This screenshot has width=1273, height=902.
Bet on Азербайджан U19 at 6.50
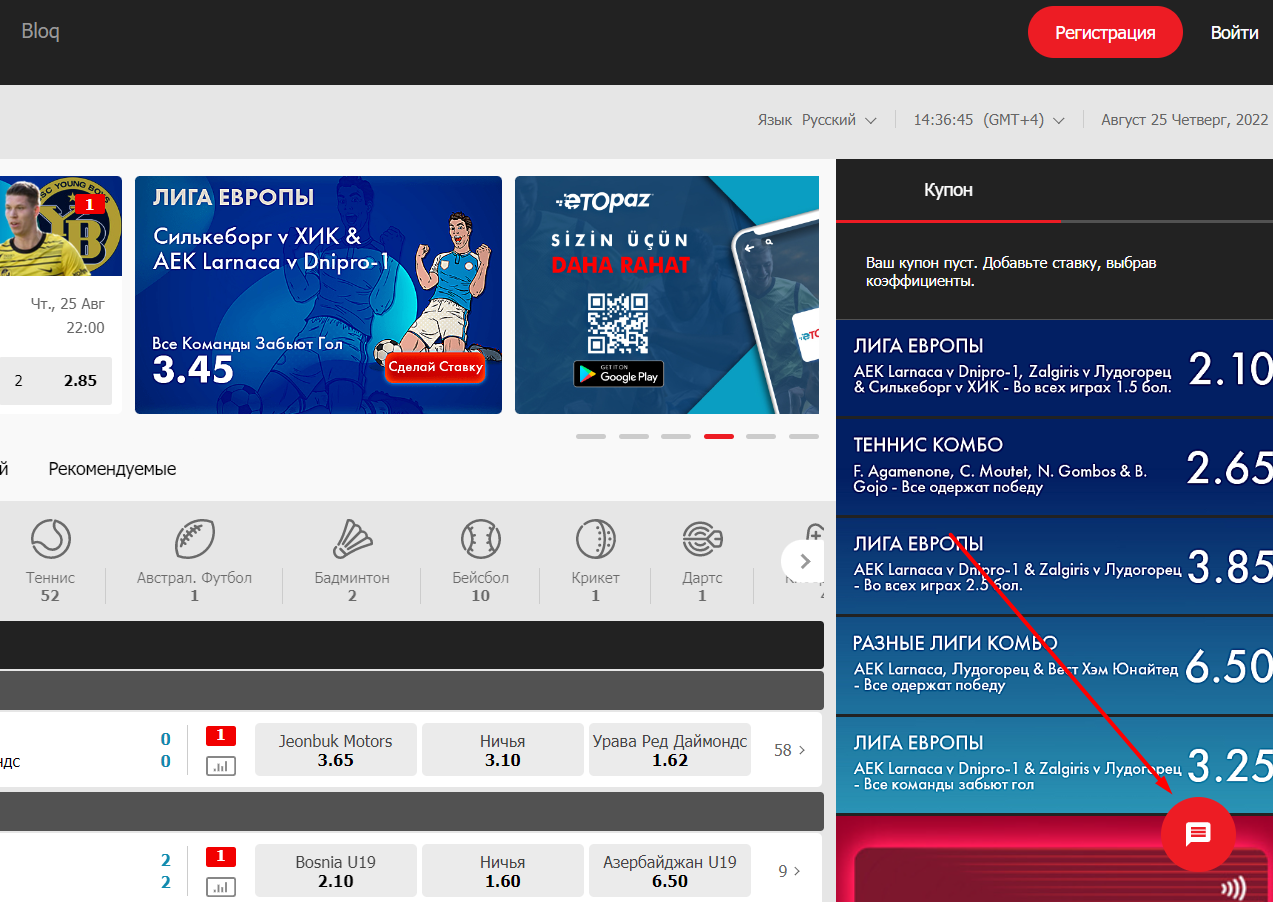(669, 871)
